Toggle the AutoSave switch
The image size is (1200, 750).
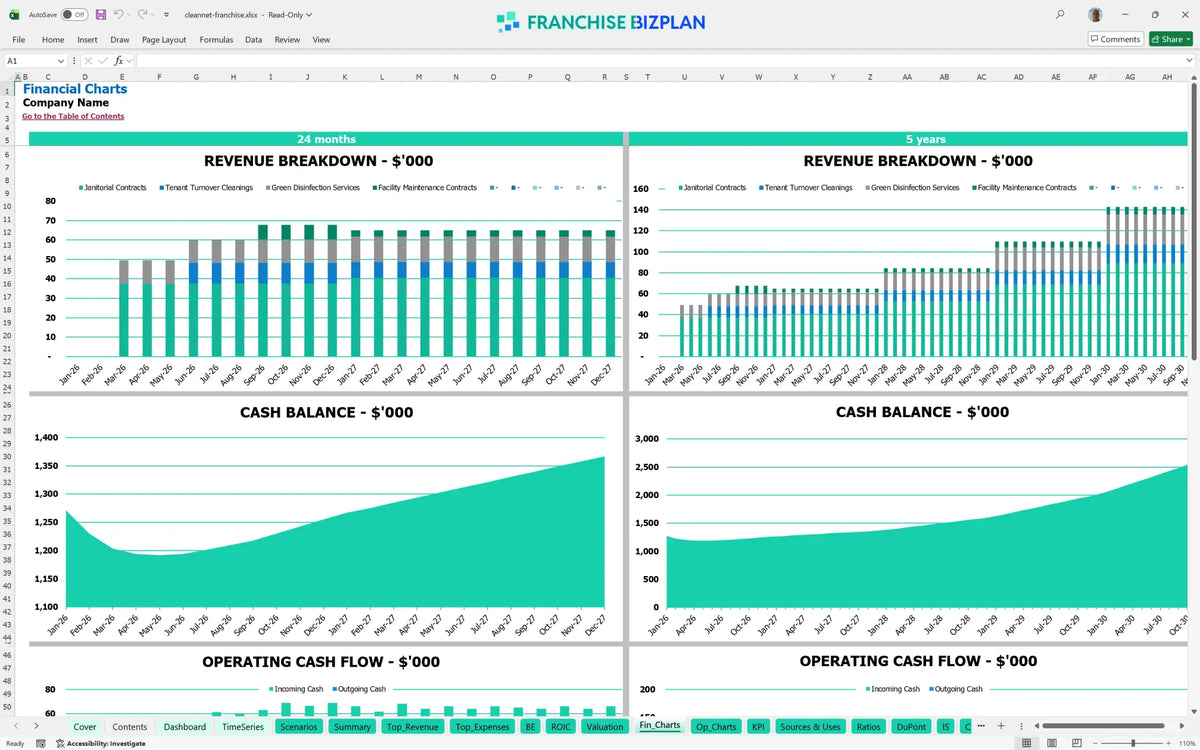point(73,15)
